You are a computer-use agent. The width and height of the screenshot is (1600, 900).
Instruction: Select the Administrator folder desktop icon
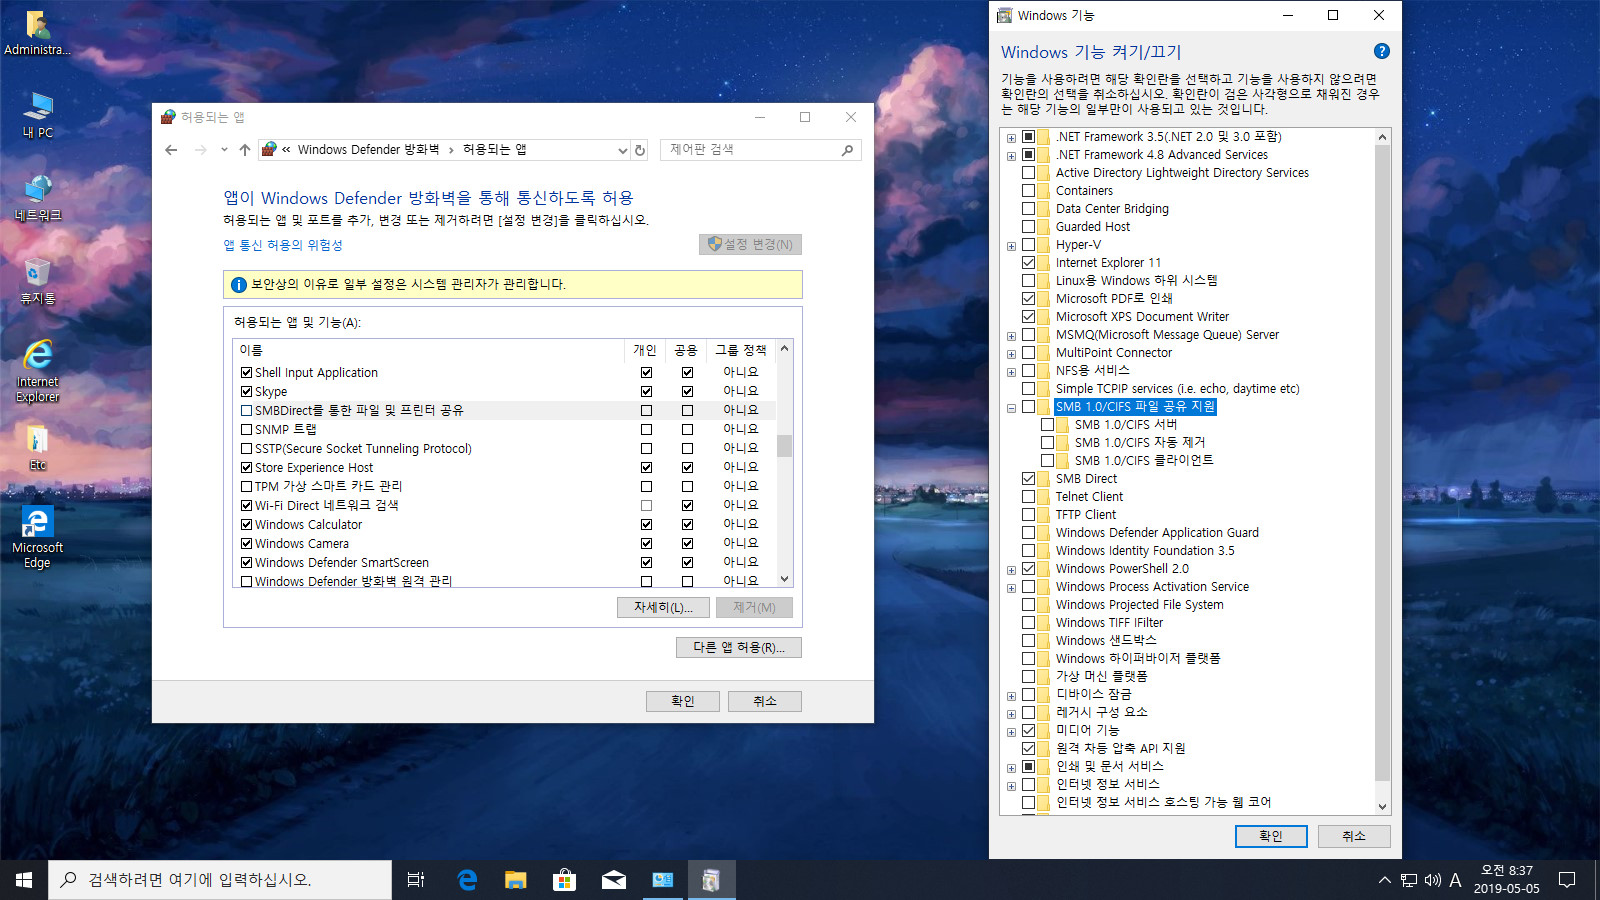(38, 32)
